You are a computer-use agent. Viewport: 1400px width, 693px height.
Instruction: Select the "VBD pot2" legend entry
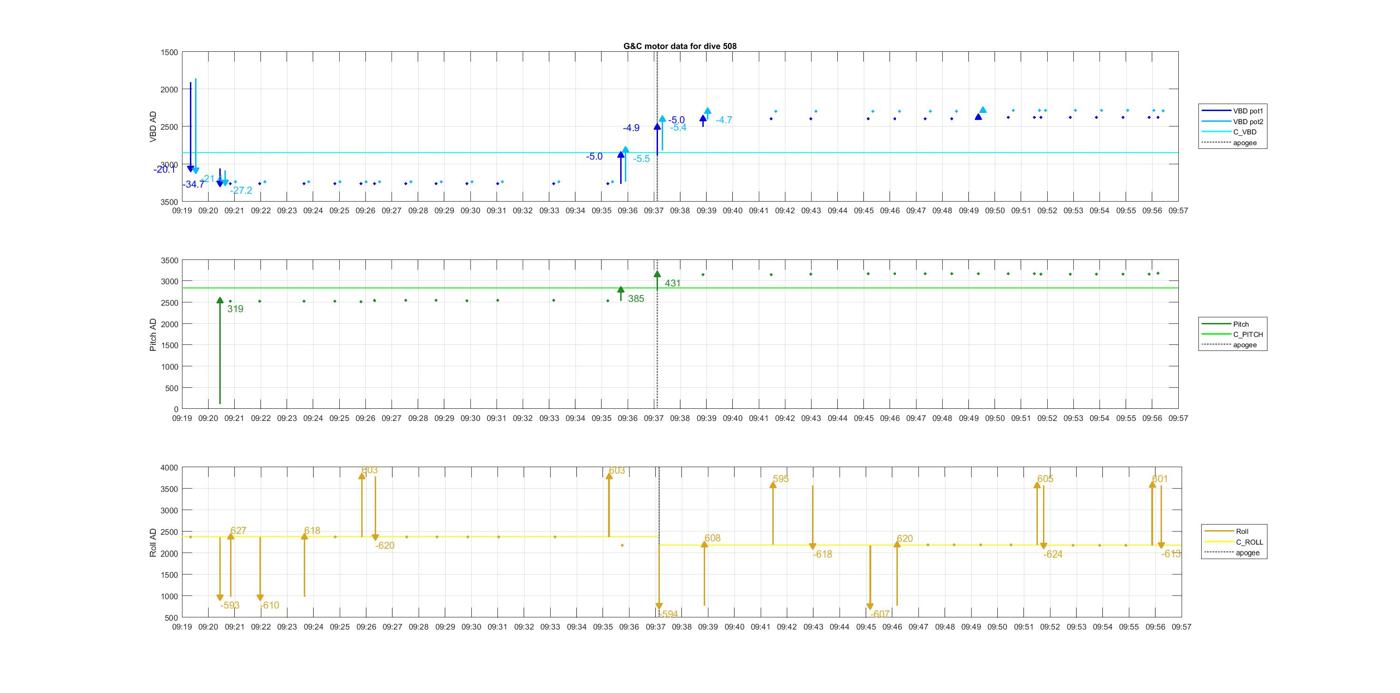[1233, 122]
